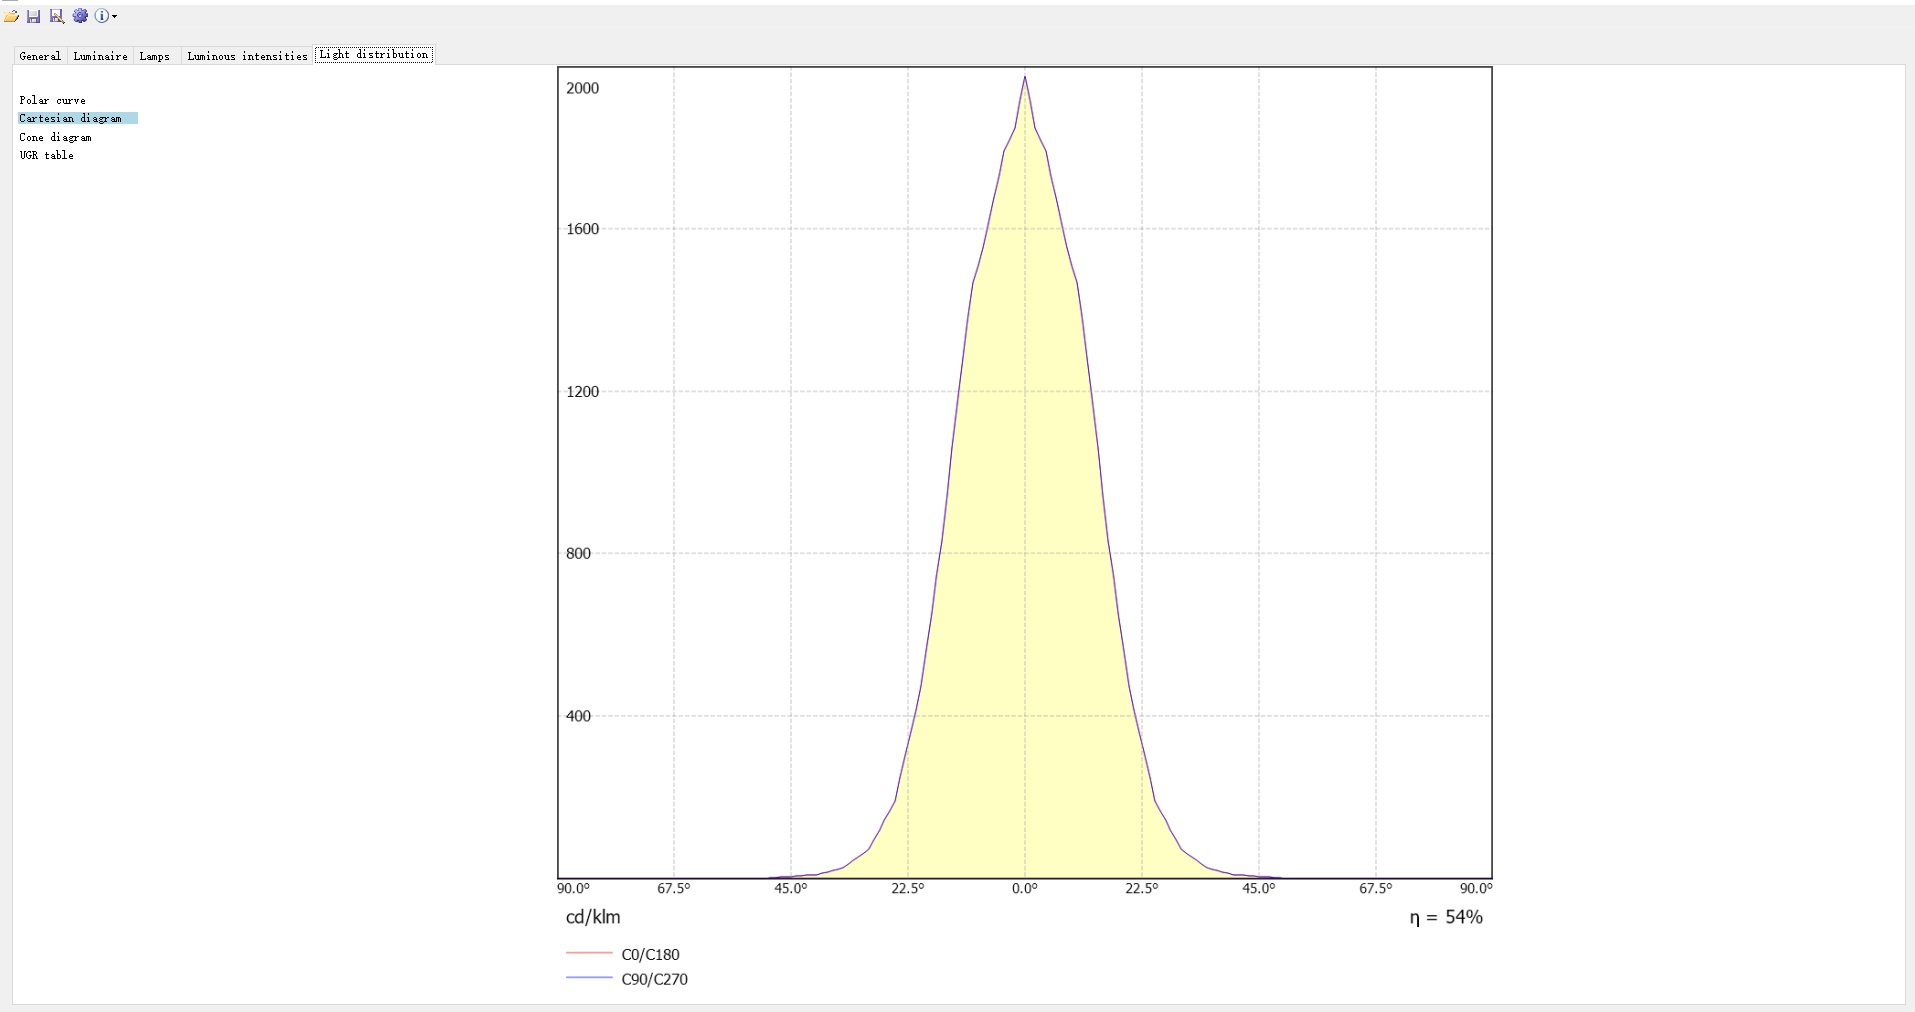Select the highlighted Cartesian diagram entry
Viewport: 1915px width, 1012px height.
70,118
